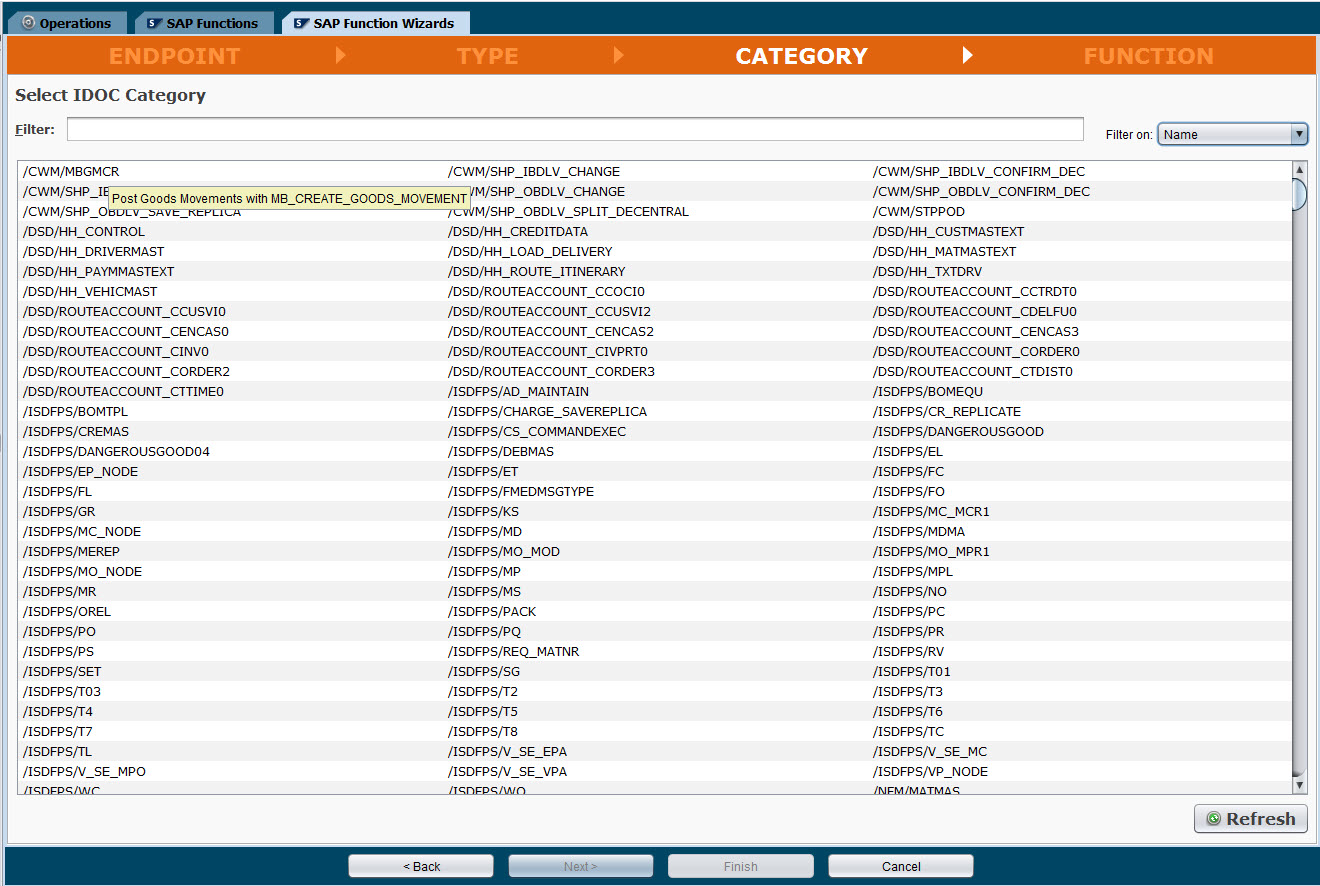The height and width of the screenshot is (886, 1320).
Task: Select /ISDFPS/DEBMAS entry
Action: point(501,452)
